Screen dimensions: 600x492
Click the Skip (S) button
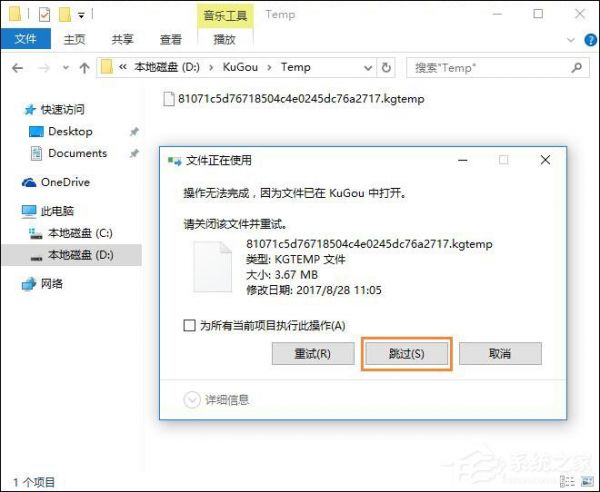pos(407,354)
